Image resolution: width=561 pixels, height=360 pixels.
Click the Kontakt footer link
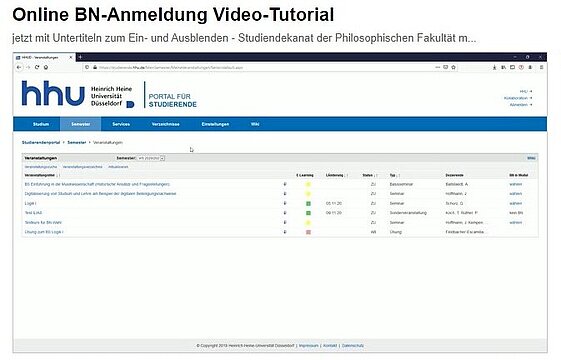coord(330,346)
